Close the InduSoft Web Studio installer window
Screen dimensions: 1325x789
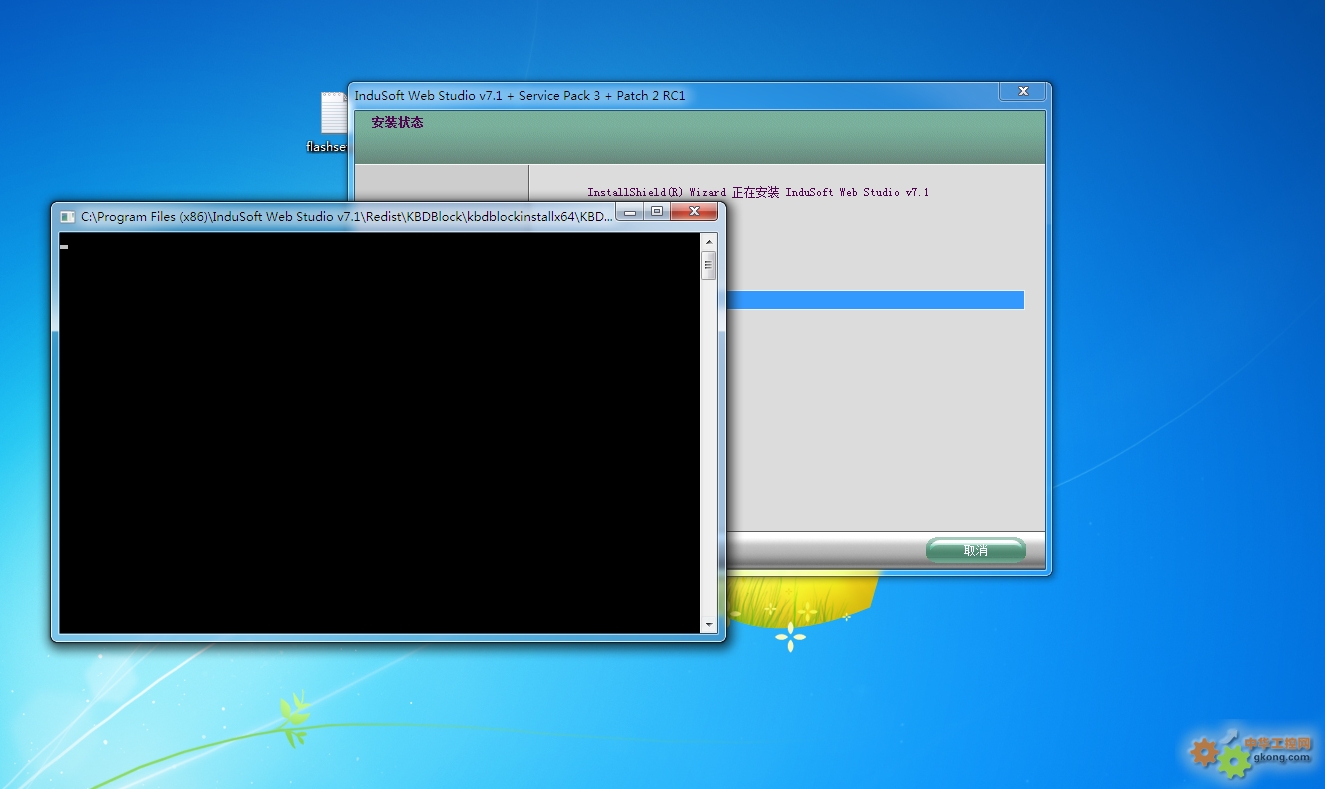1023,91
